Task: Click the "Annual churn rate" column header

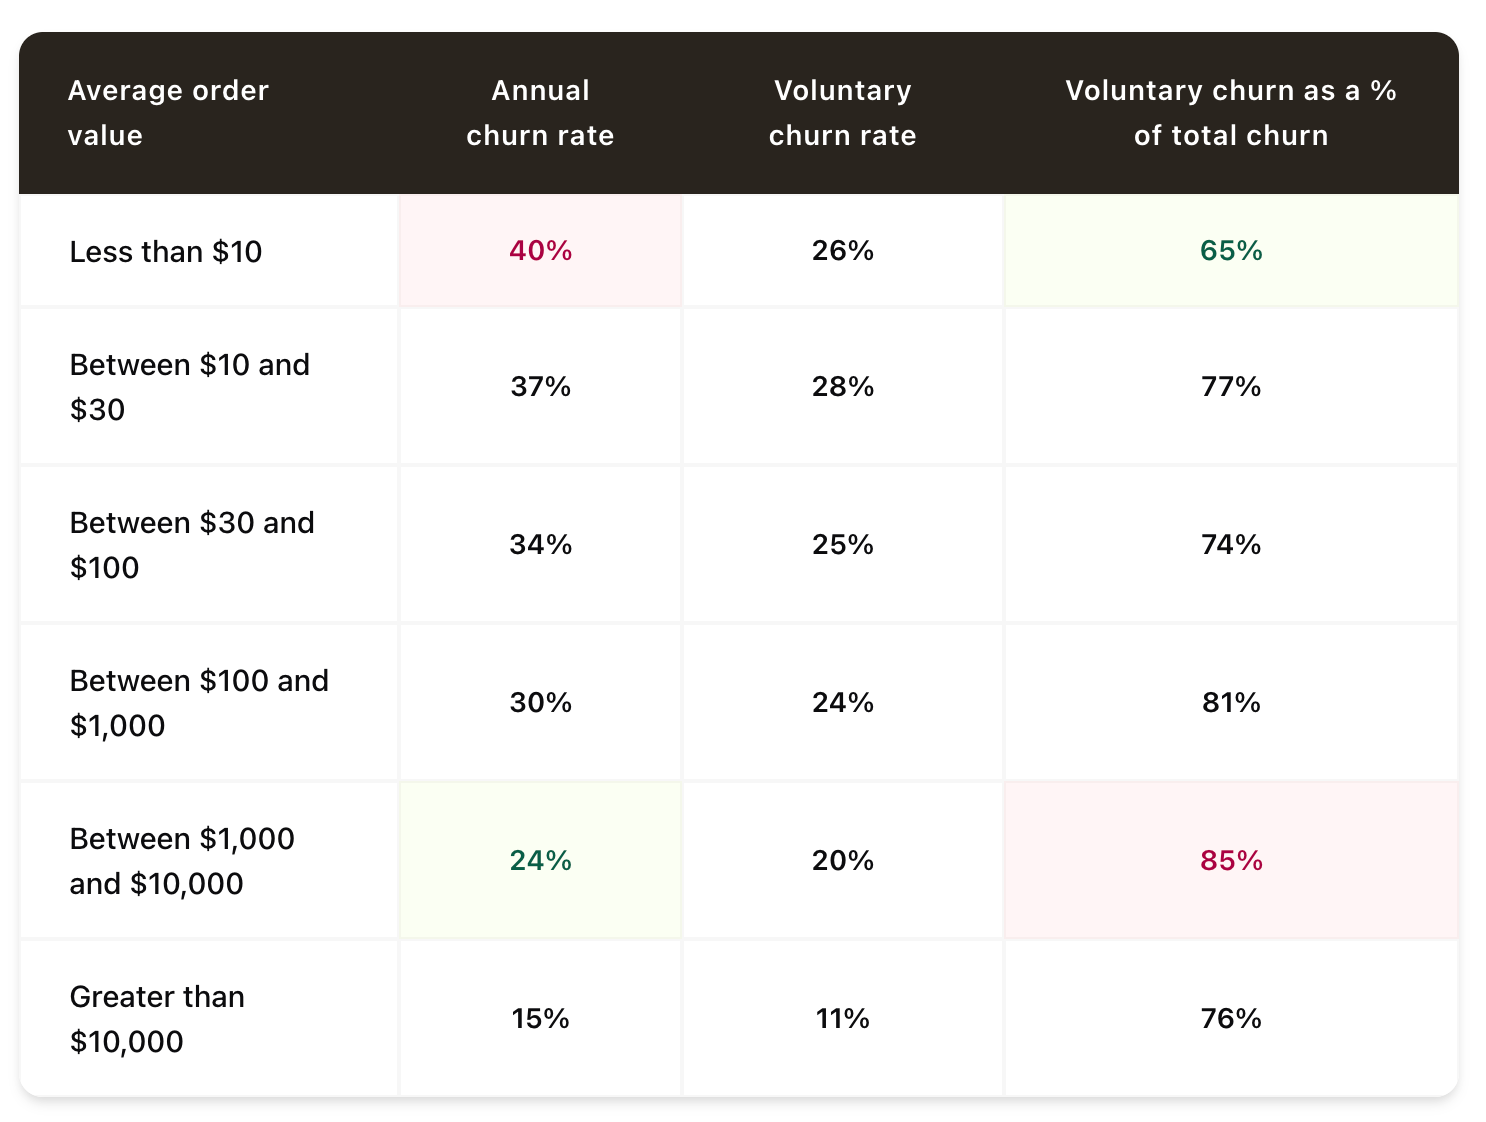Action: [x=540, y=113]
